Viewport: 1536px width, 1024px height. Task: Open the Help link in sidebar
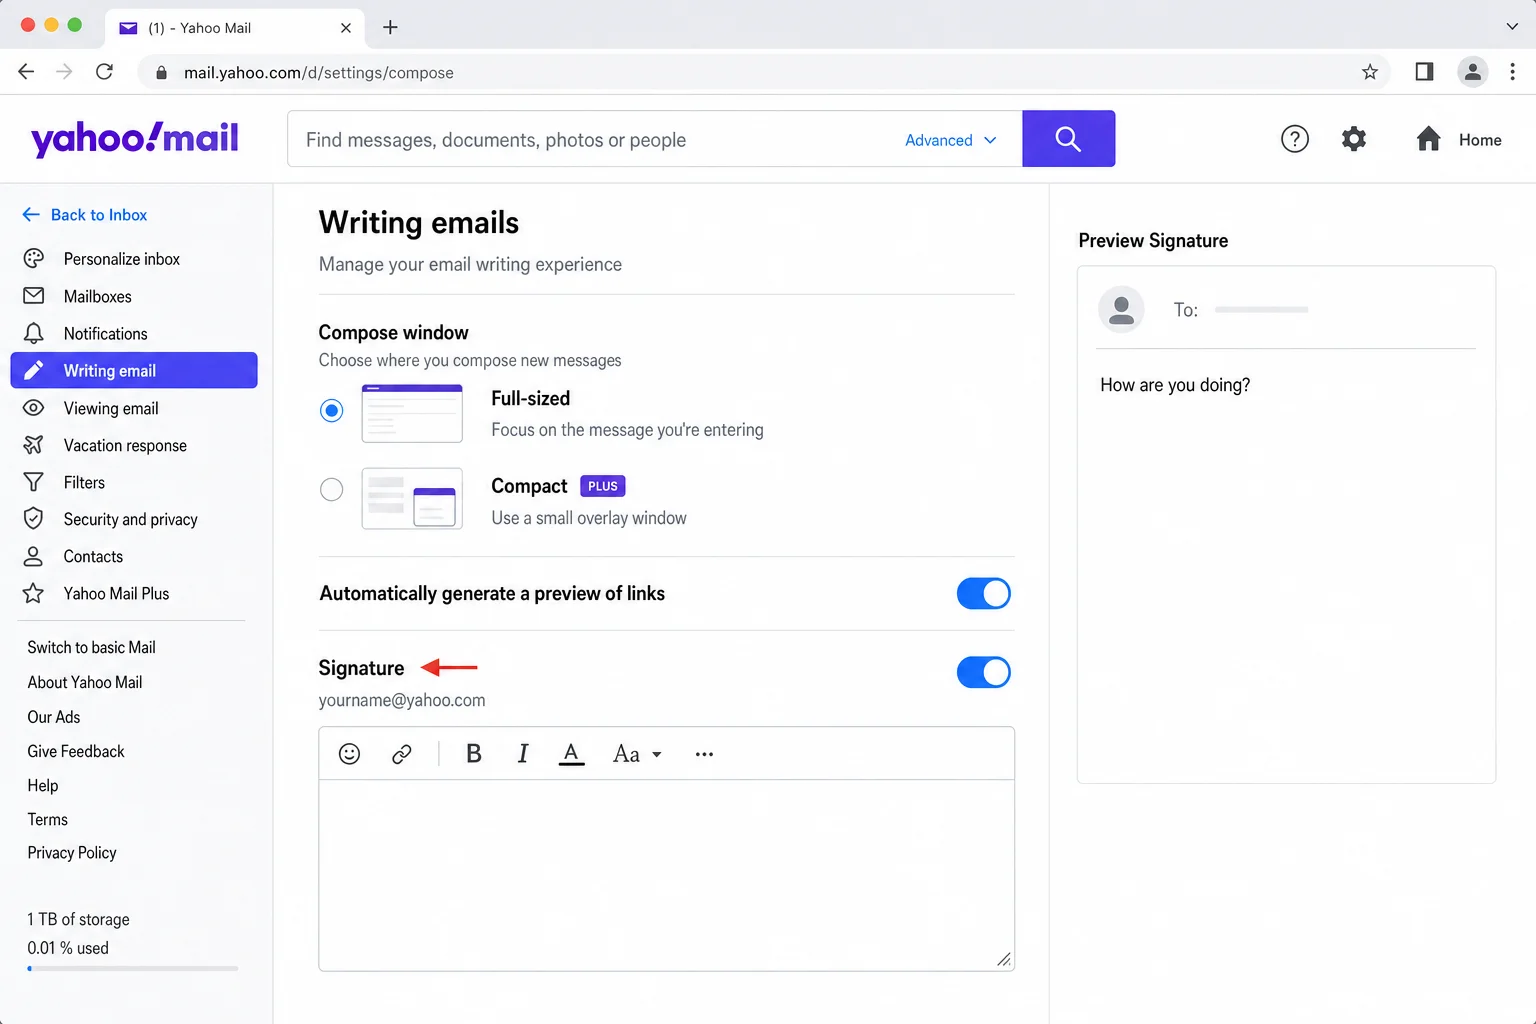(x=43, y=785)
